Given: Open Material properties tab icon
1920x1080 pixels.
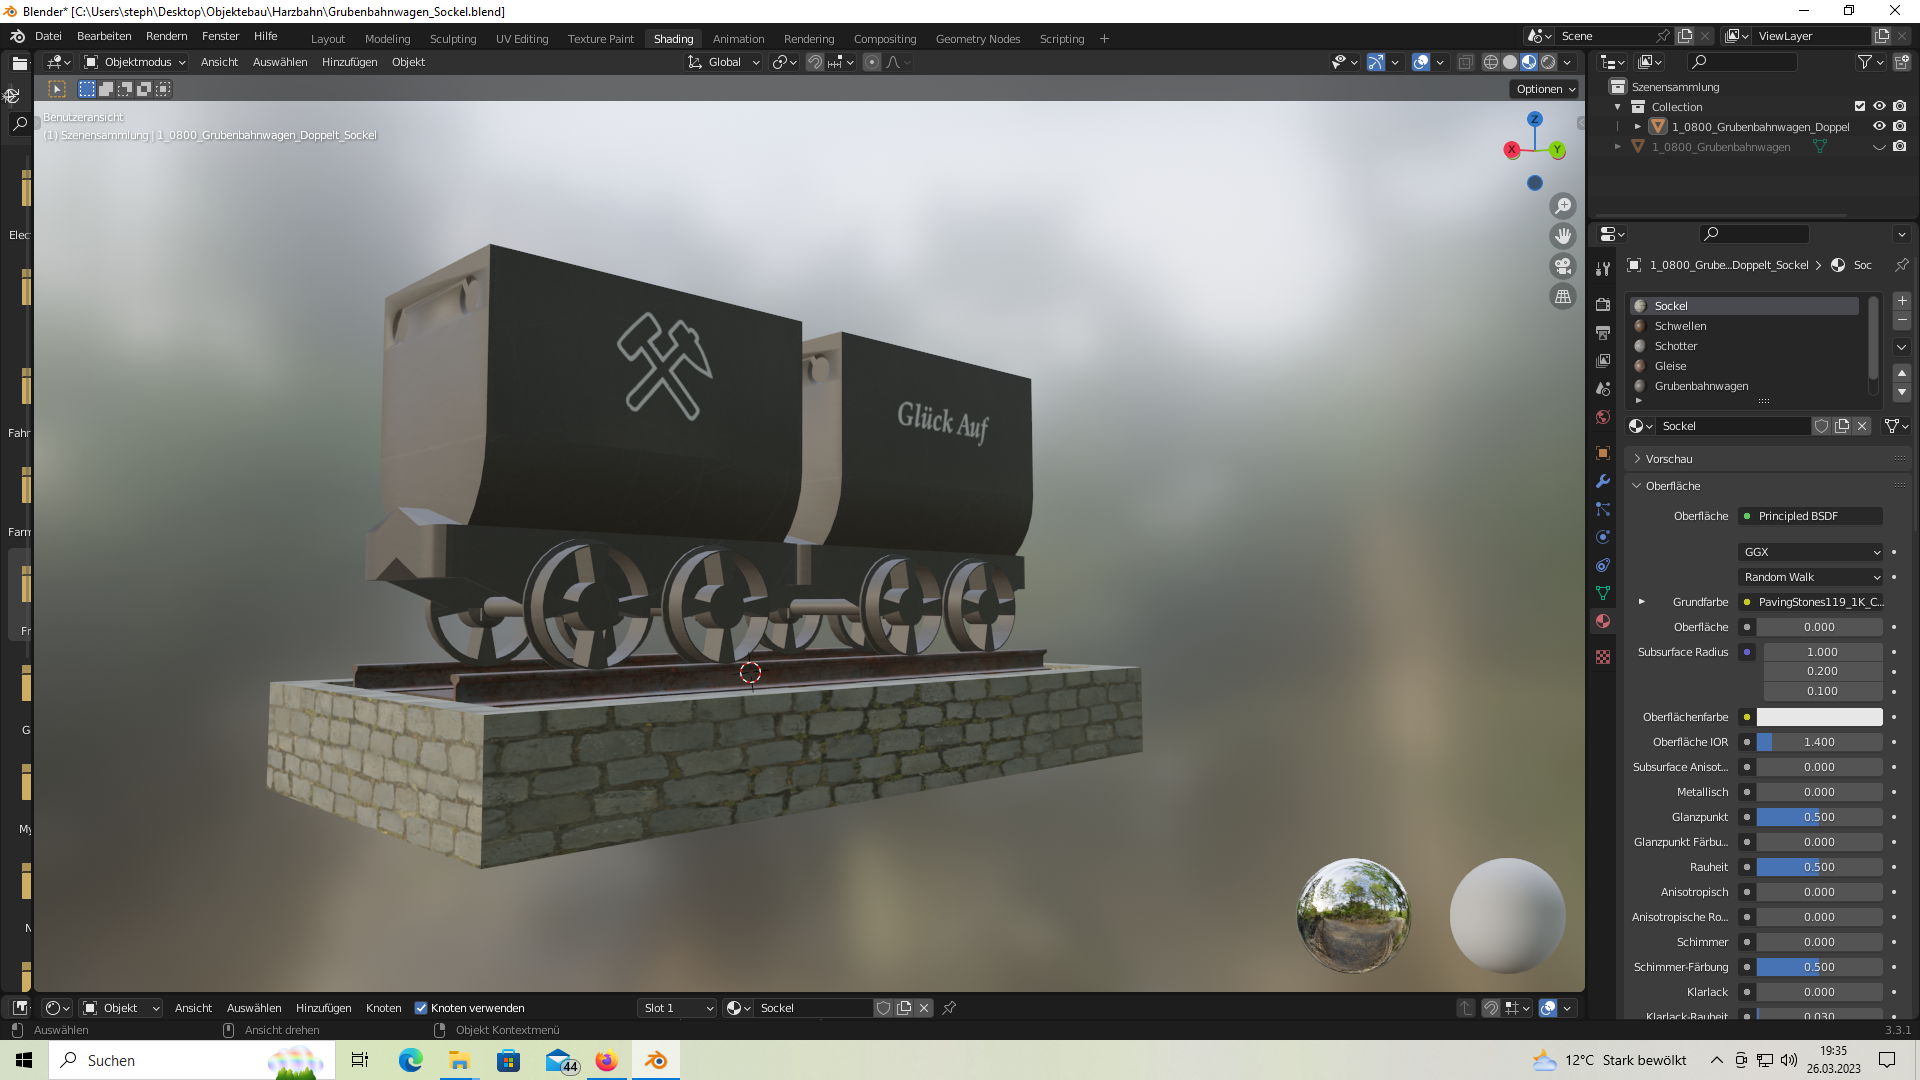Looking at the screenshot, I should [1603, 621].
